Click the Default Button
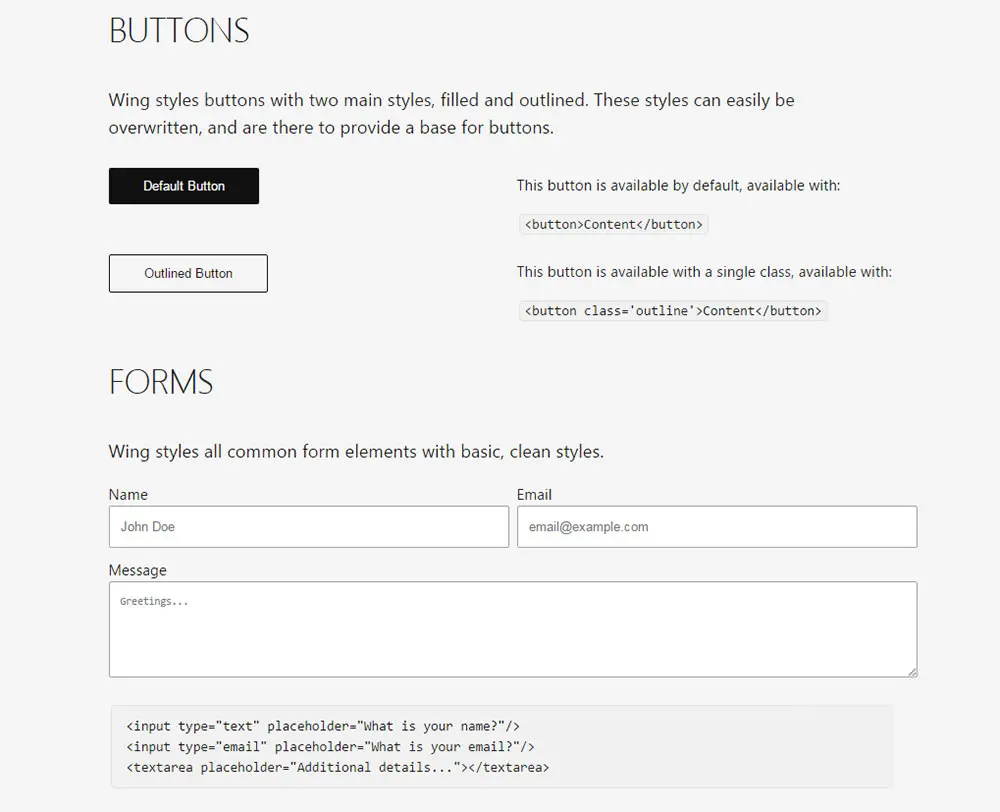 (184, 186)
